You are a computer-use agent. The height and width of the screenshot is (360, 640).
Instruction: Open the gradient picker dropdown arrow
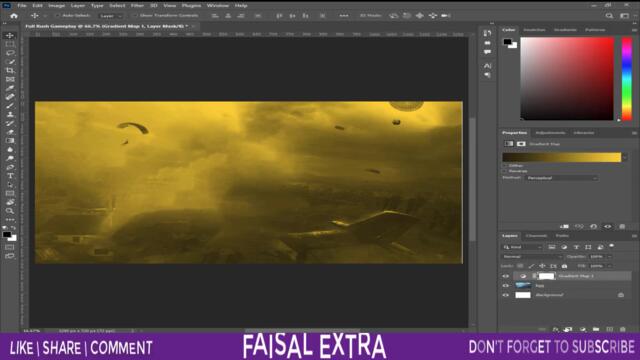pyautogui.click(x=625, y=157)
